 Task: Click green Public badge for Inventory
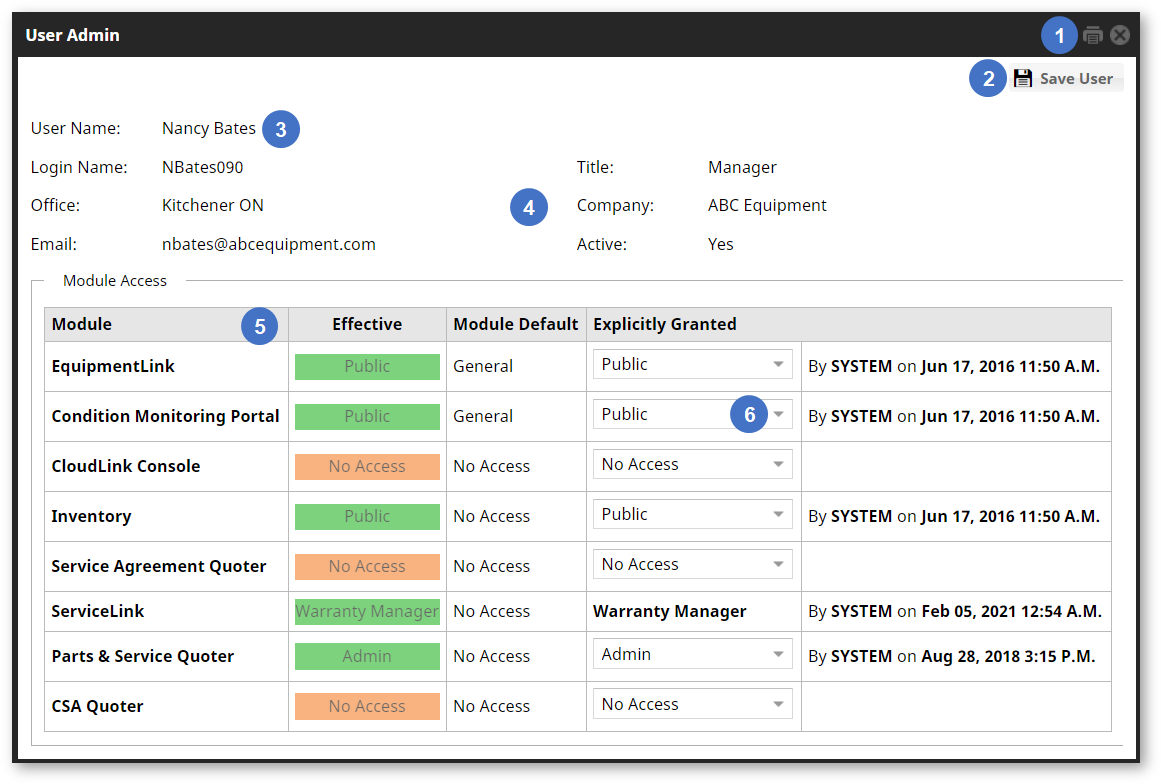click(367, 516)
